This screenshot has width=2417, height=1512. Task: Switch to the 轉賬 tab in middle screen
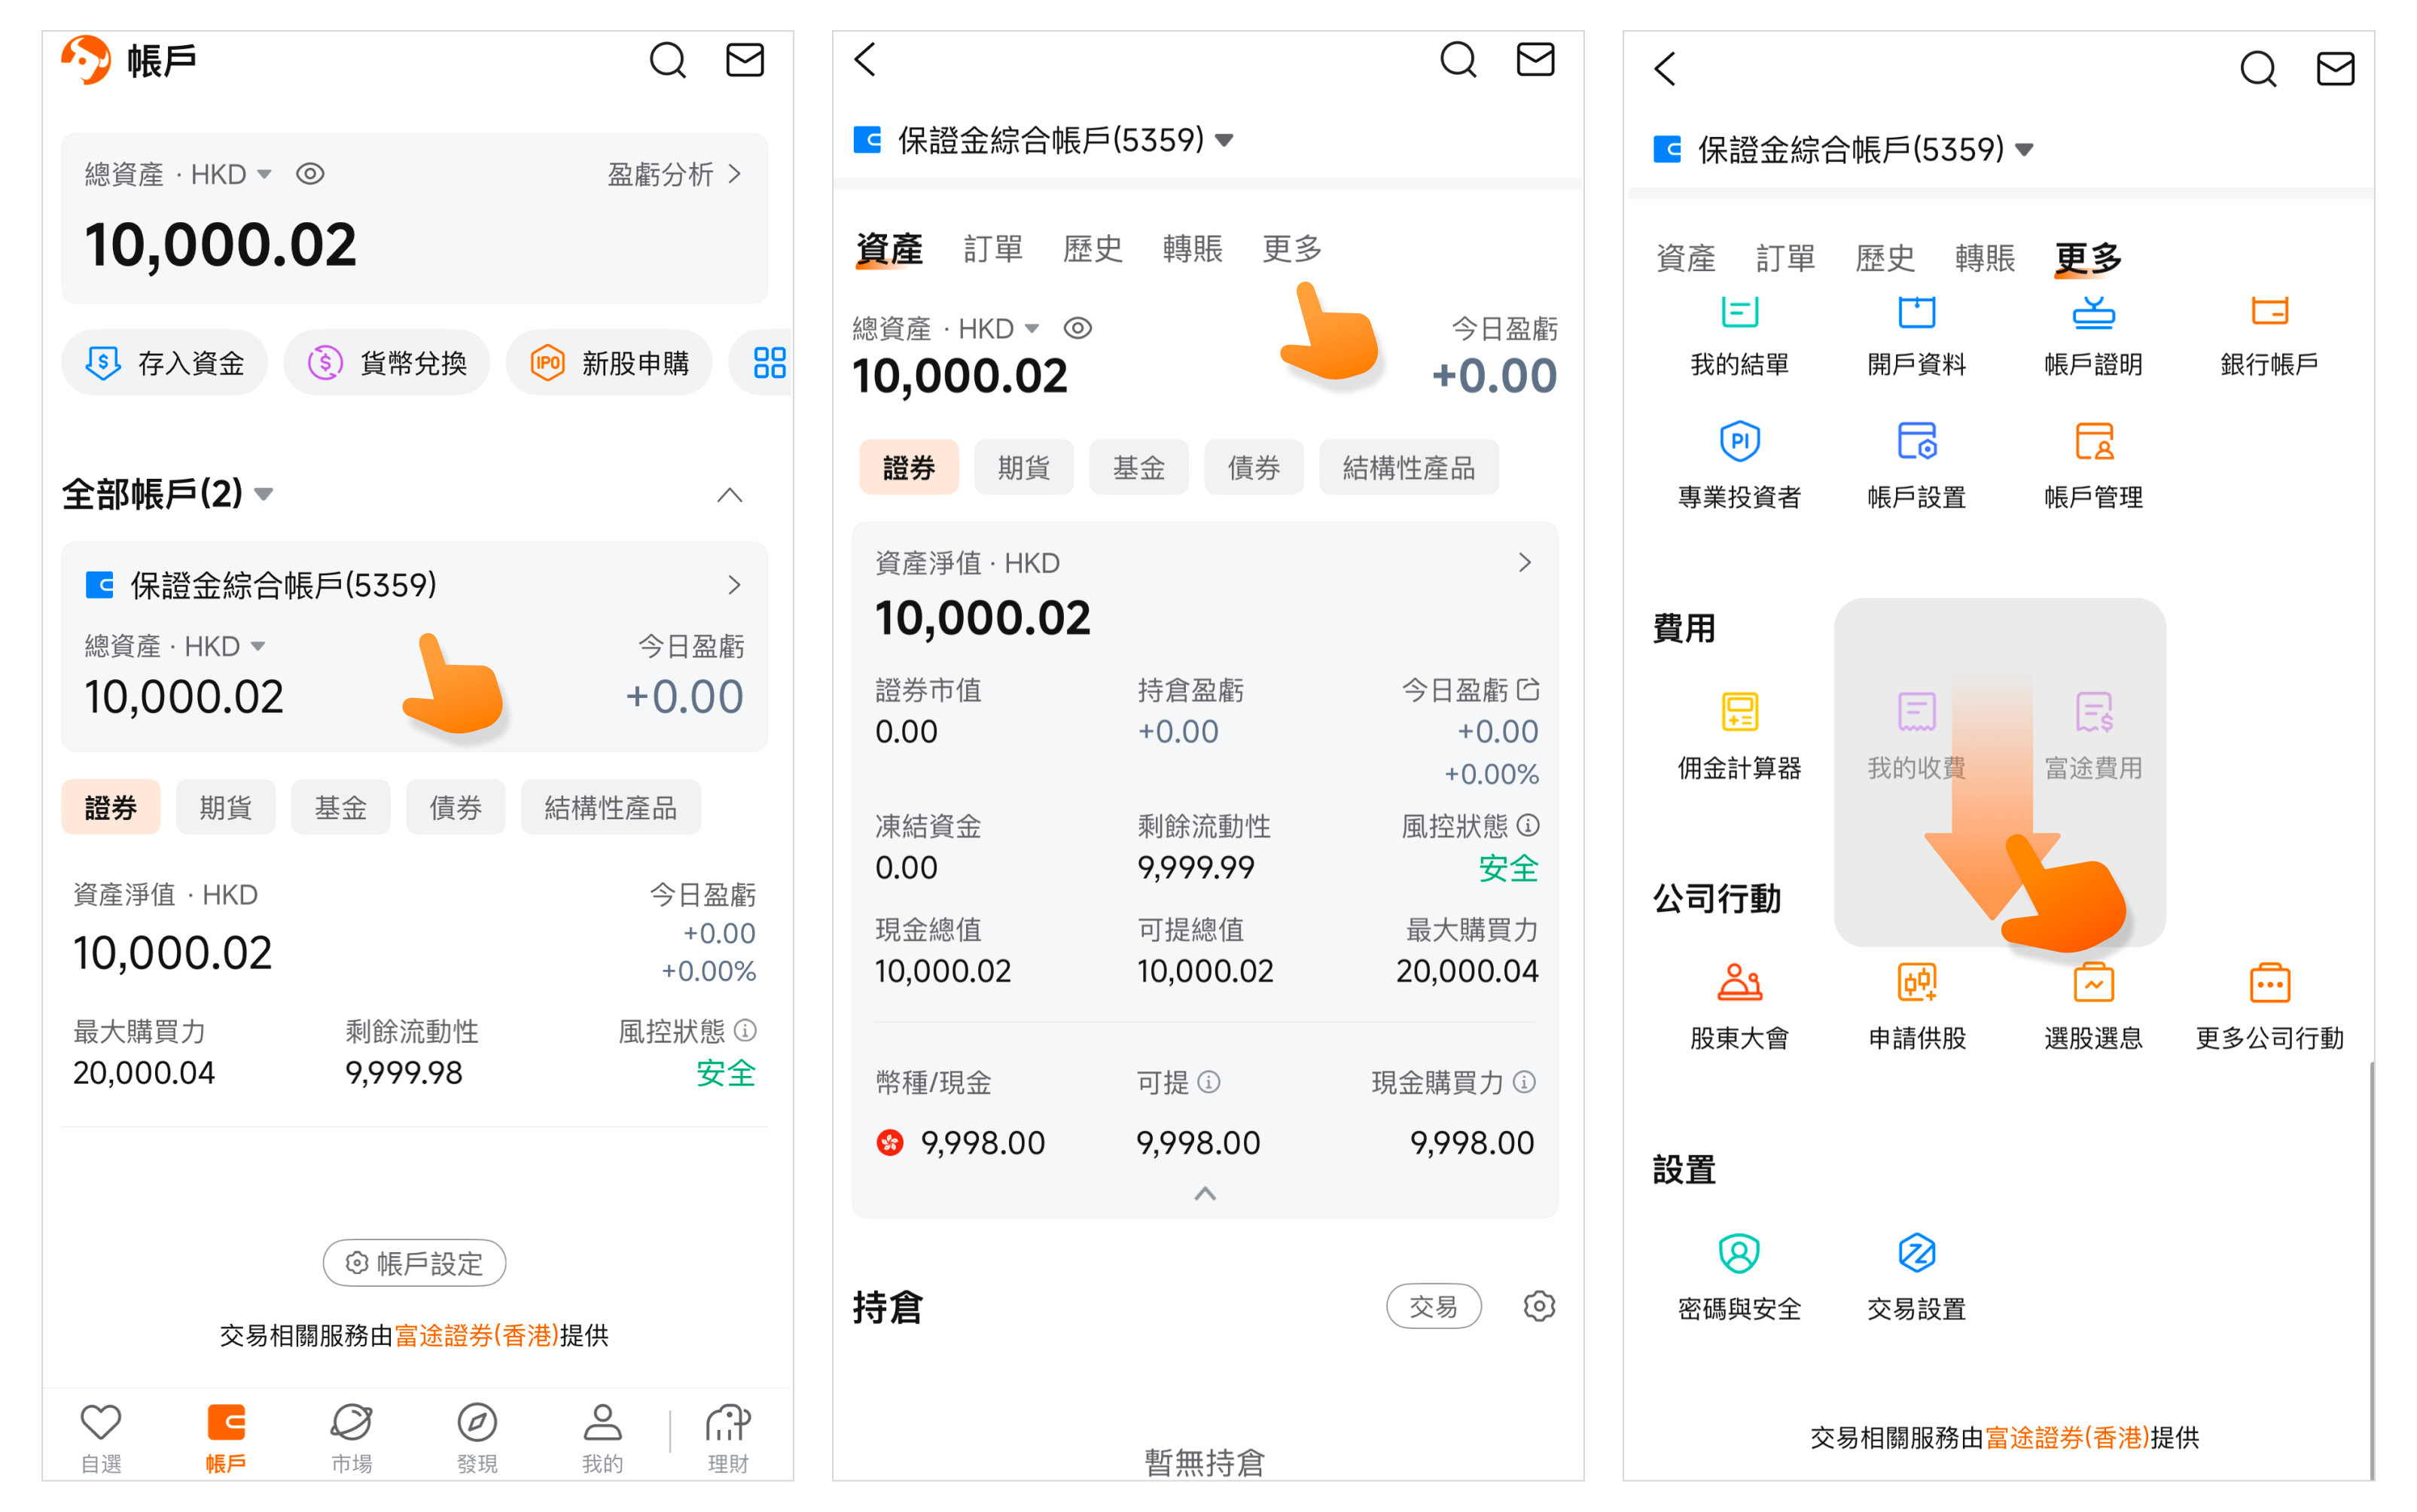[1192, 248]
